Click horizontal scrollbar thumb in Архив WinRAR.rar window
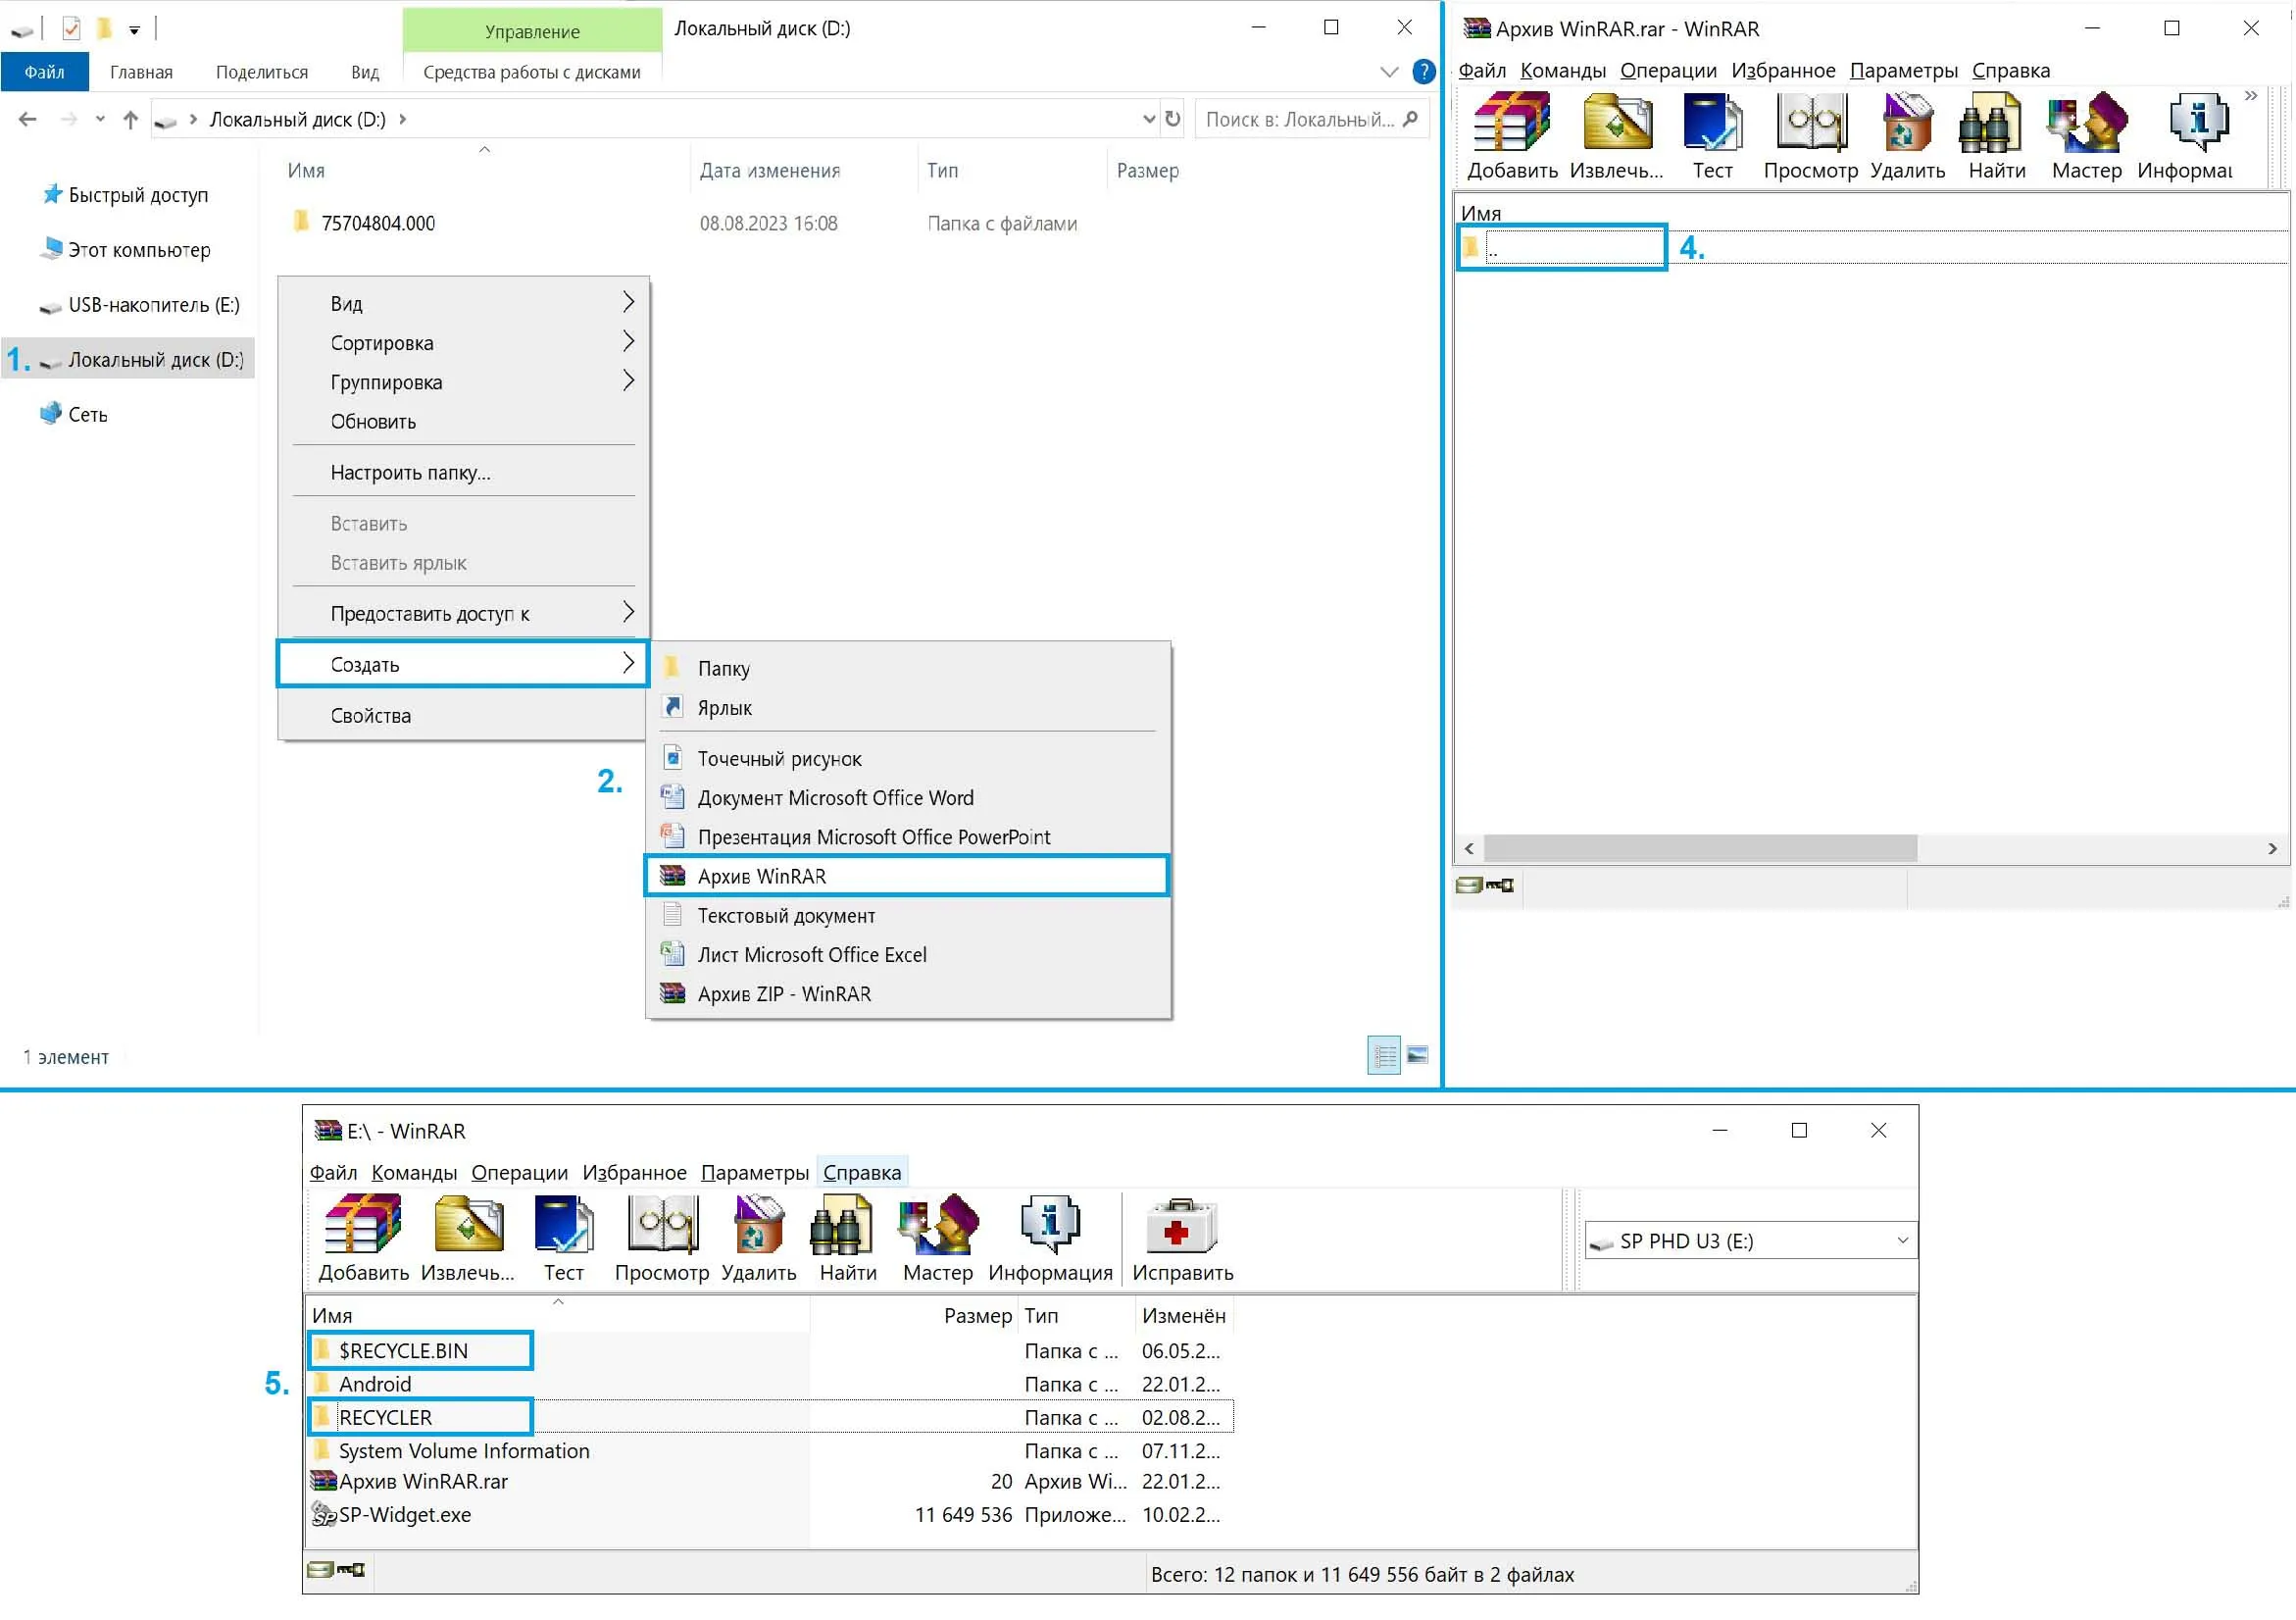Viewport: 2296px width, 1620px height. (1700, 848)
